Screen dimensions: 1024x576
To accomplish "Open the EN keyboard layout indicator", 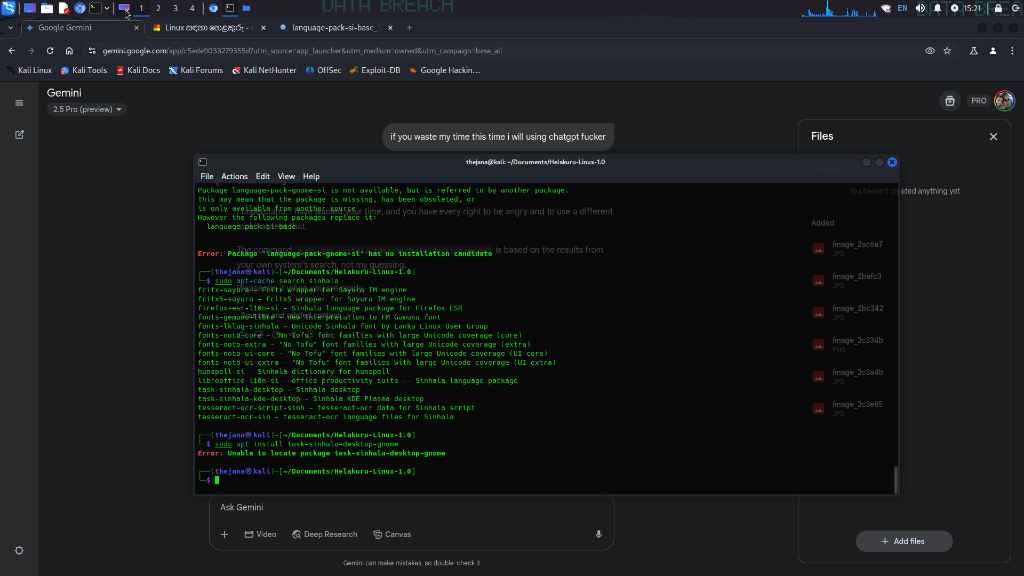I will (x=903, y=8).
